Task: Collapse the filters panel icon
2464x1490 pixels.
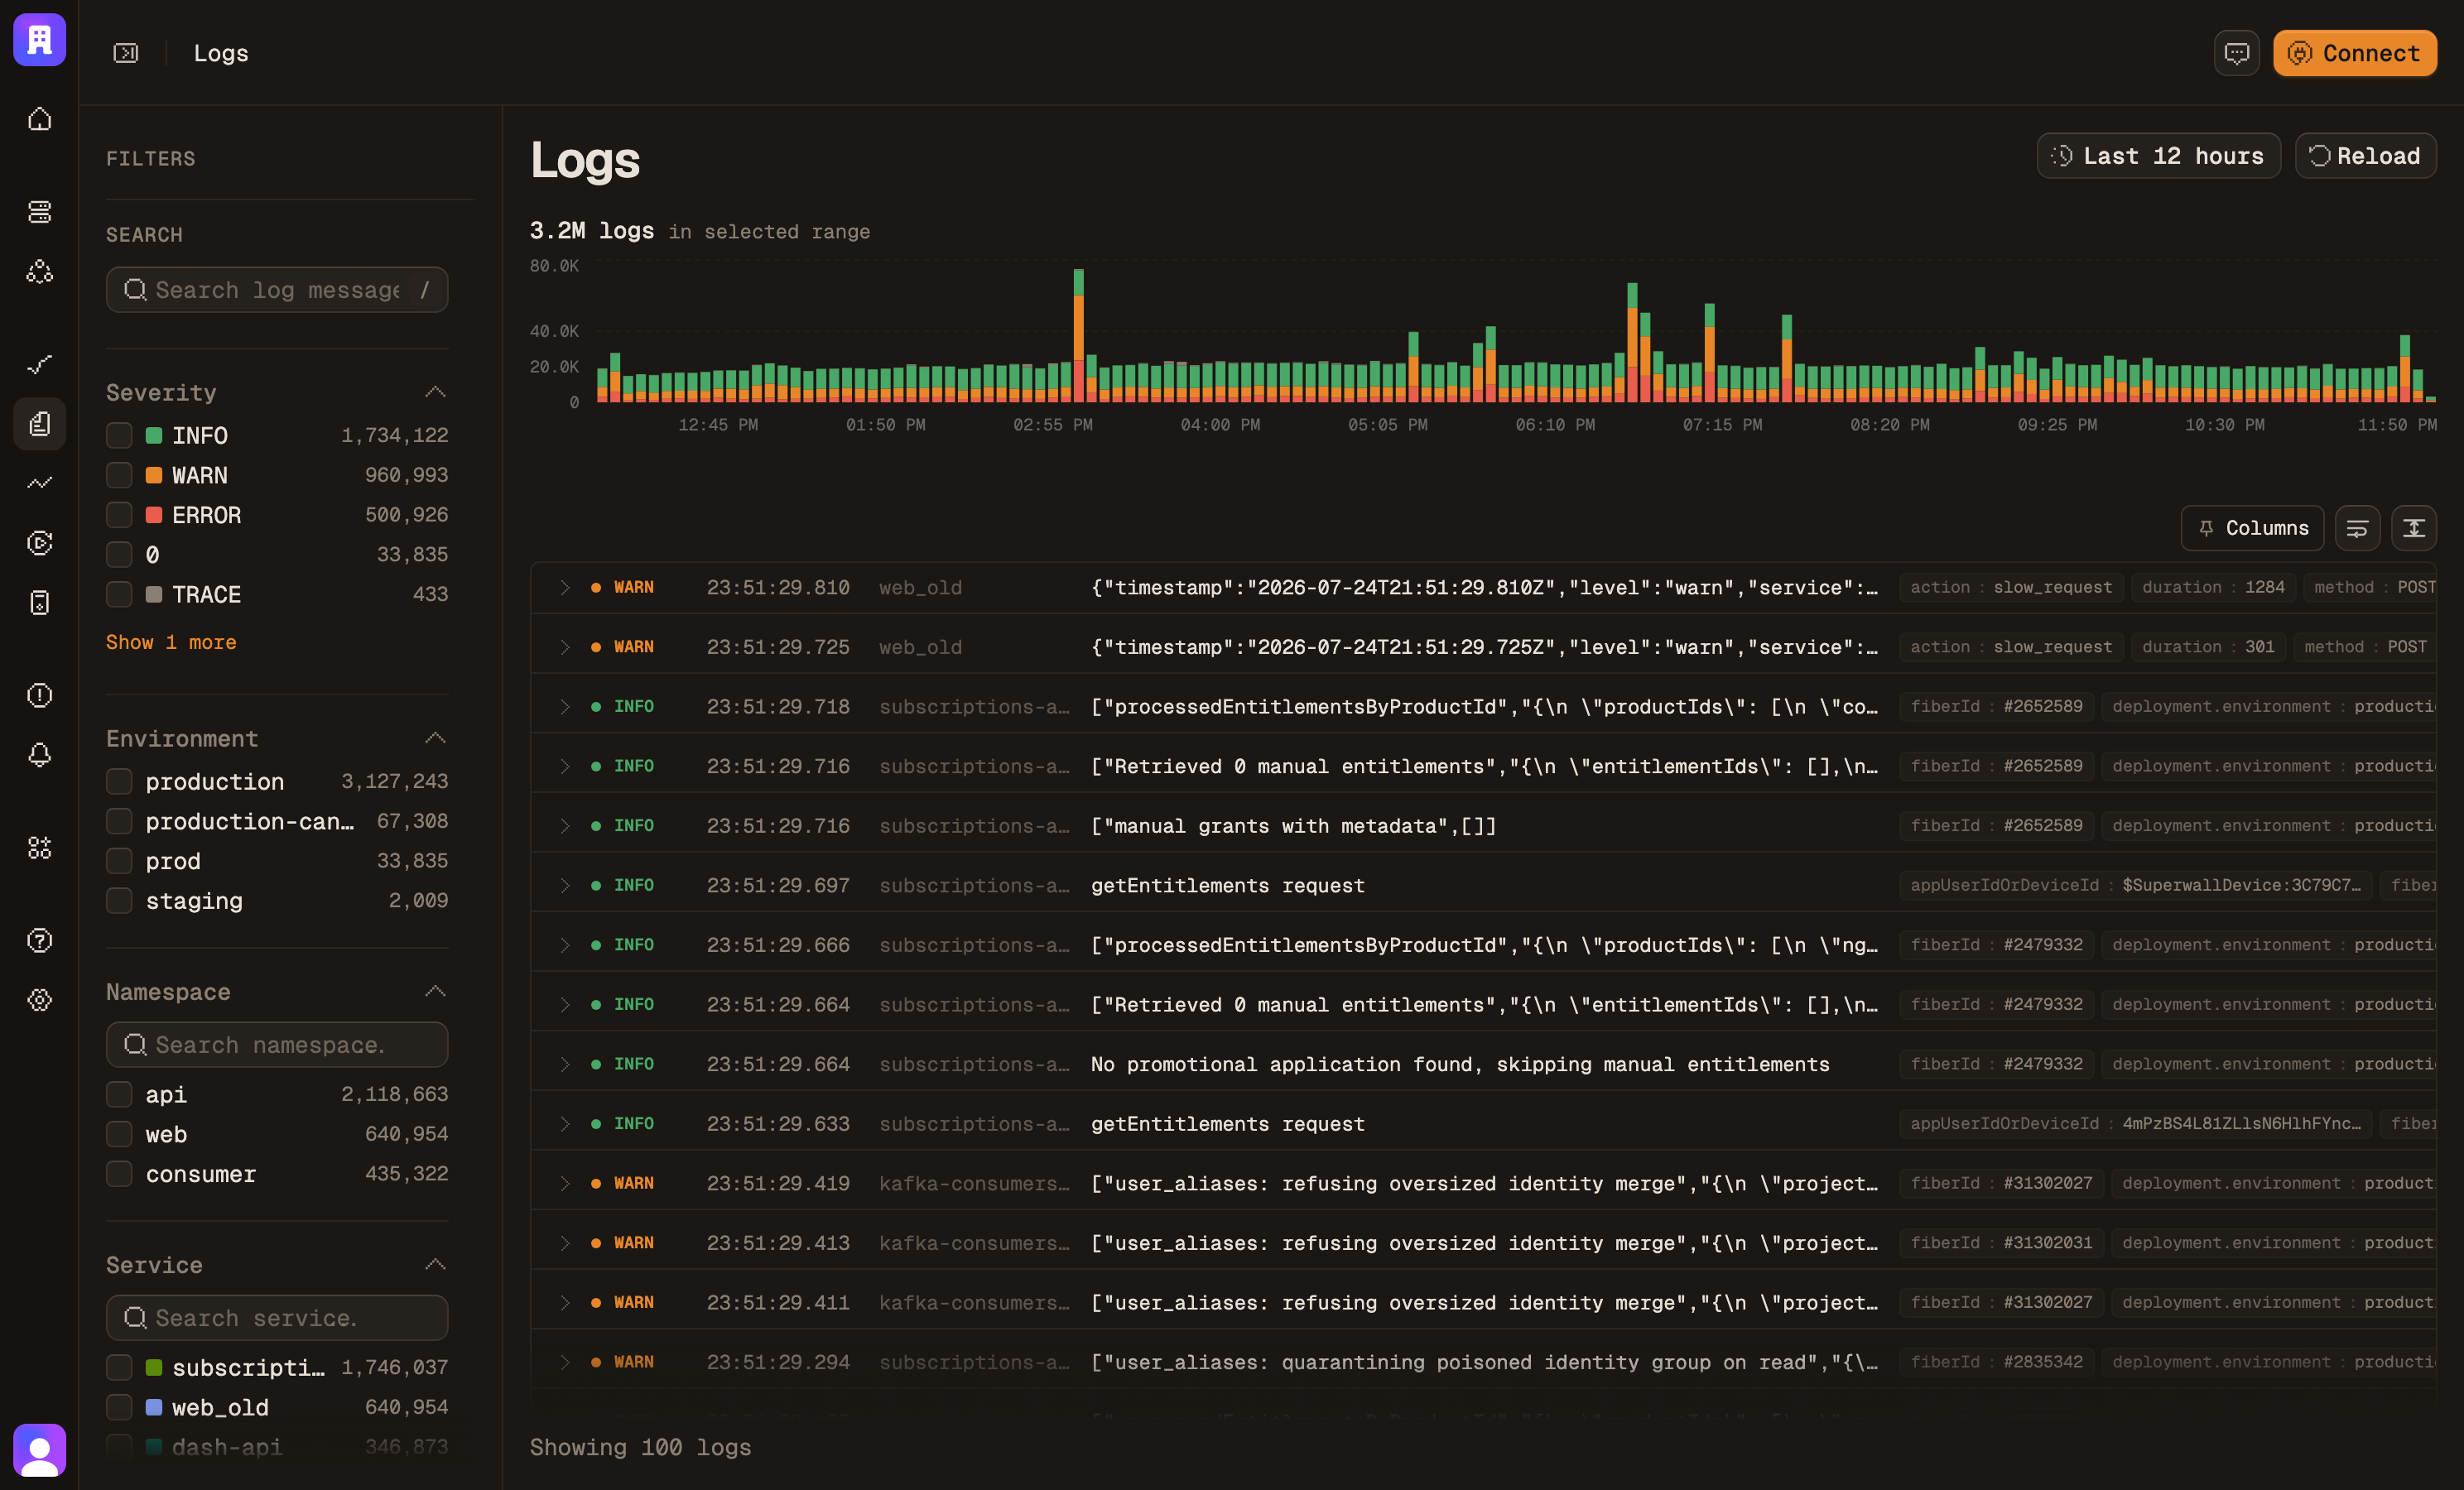Action: point(126,53)
